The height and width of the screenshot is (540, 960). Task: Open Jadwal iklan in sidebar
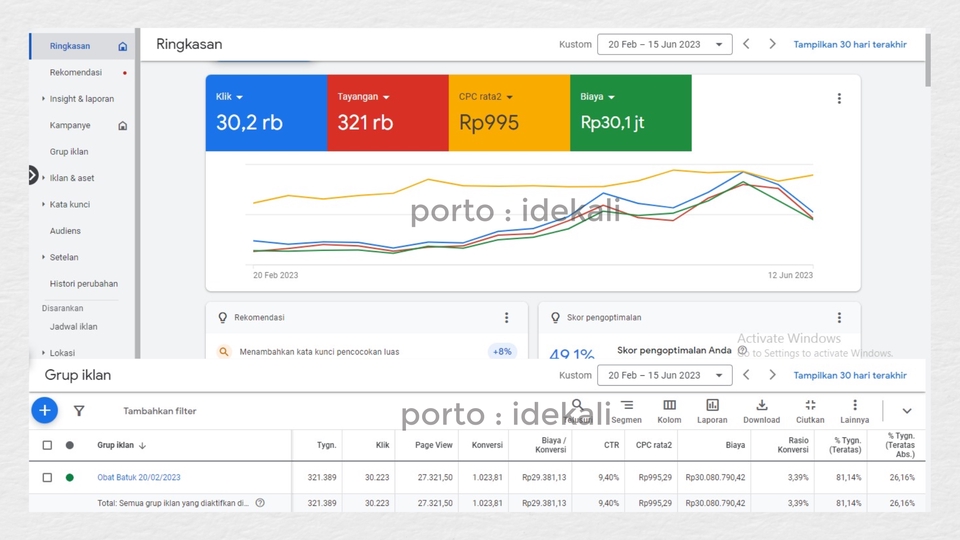73,327
